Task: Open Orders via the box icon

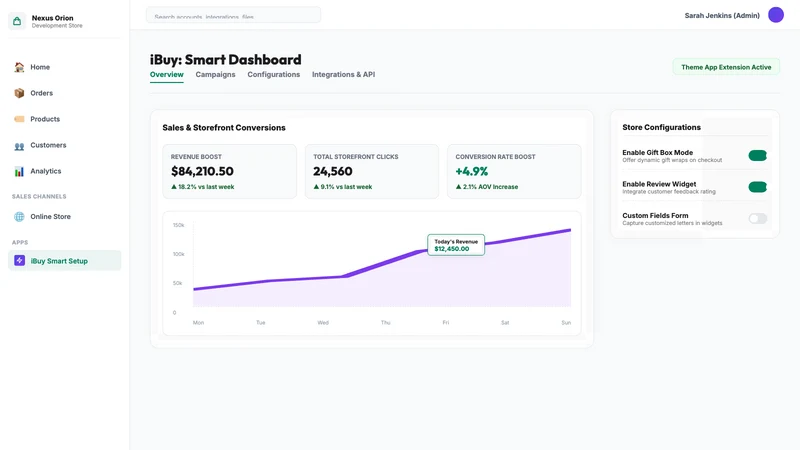Action: (19, 93)
